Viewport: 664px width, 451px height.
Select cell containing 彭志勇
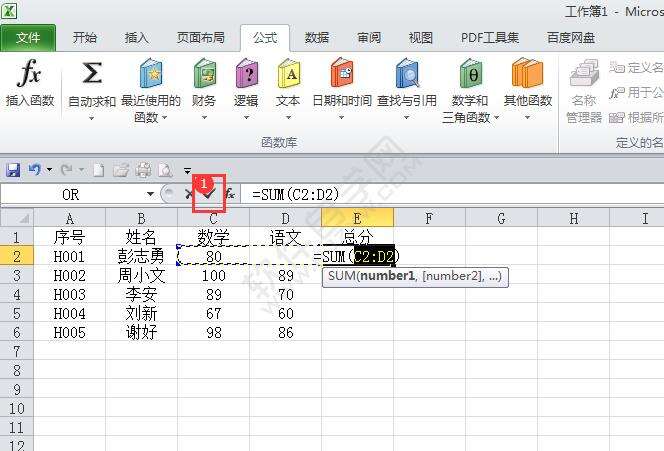(141, 256)
